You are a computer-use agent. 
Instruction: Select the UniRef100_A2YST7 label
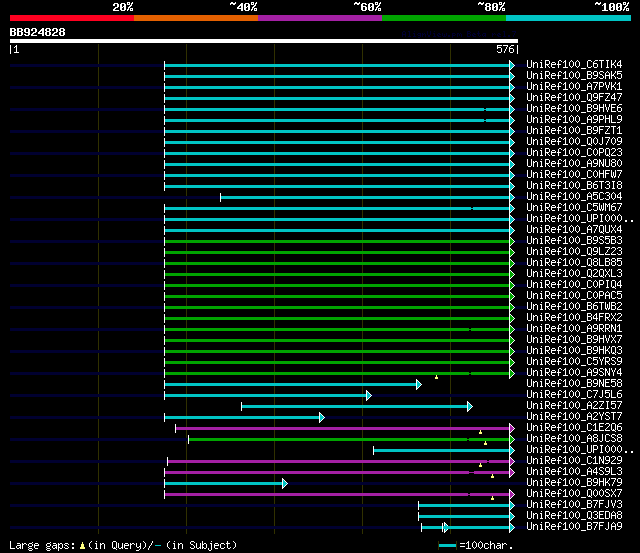tap(574, 417)
